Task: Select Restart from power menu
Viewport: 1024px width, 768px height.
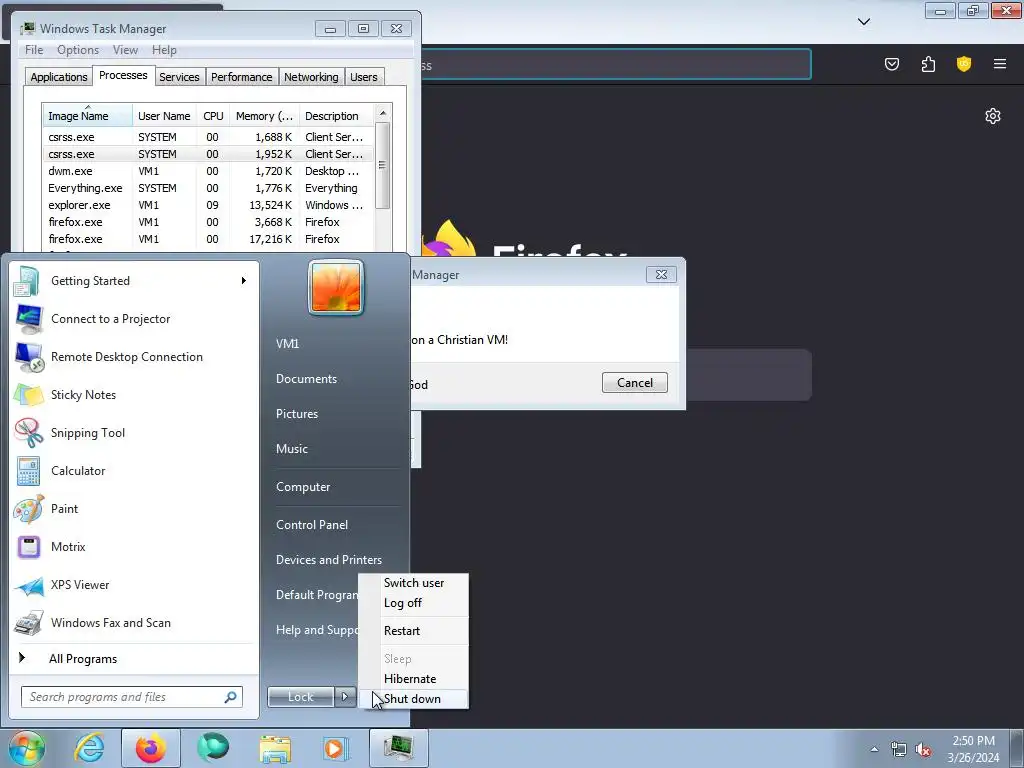Action: [x=413, y=631]
